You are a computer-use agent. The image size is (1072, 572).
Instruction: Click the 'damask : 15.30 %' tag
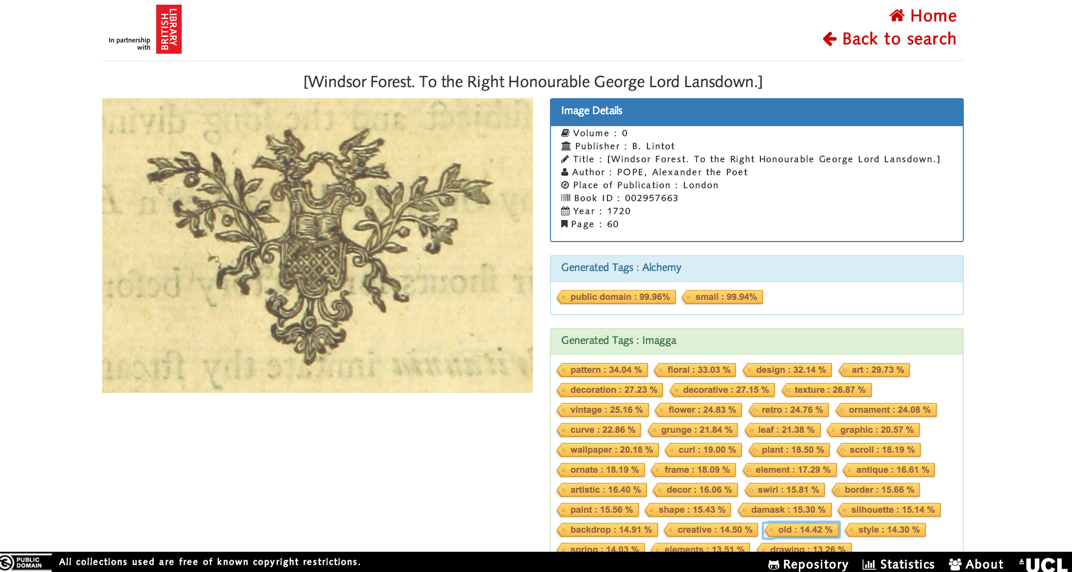(x=786, y=510)
